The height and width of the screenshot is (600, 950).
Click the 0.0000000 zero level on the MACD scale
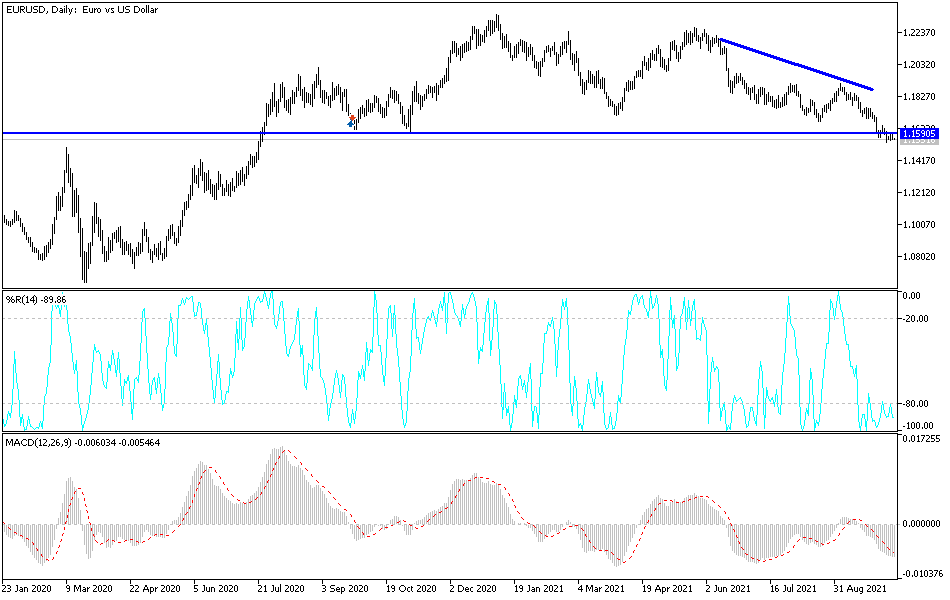920,523
